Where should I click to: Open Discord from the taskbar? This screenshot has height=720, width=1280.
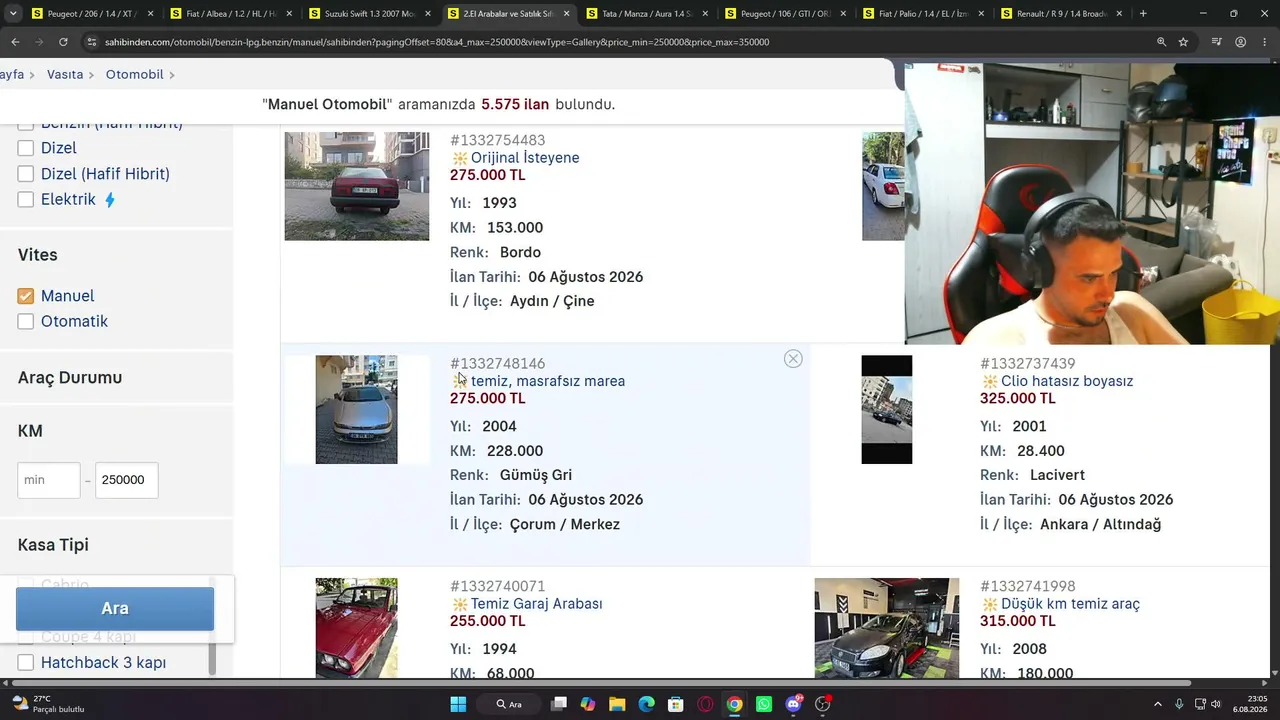pyautogui.click(x=794, y=704)
